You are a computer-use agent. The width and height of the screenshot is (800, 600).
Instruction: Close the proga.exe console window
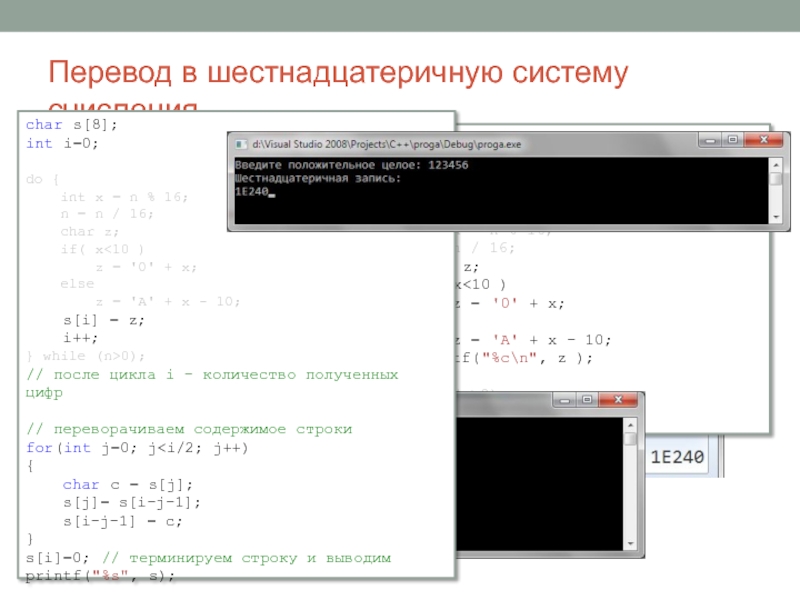click(x=763, y=140)
